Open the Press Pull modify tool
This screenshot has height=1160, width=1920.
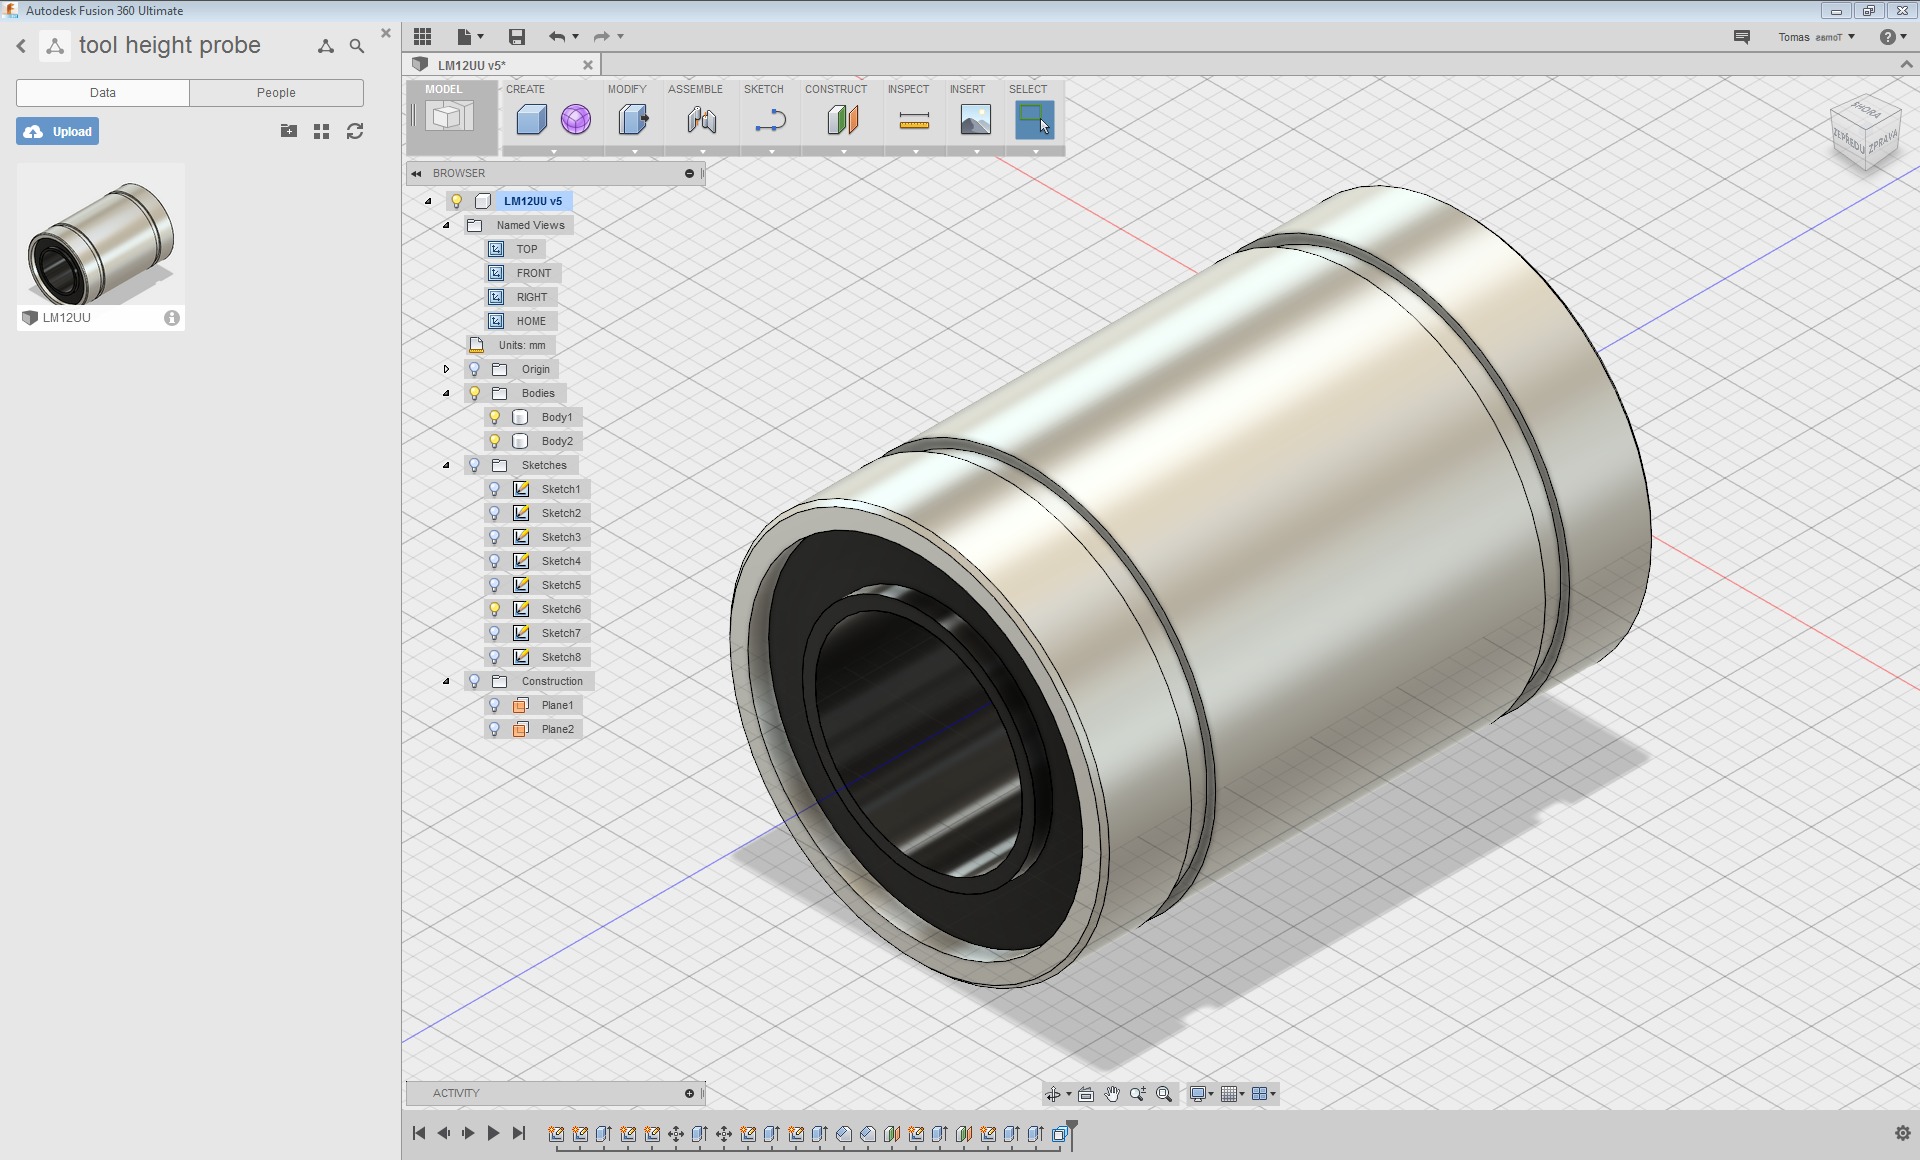tap(633, 120)
